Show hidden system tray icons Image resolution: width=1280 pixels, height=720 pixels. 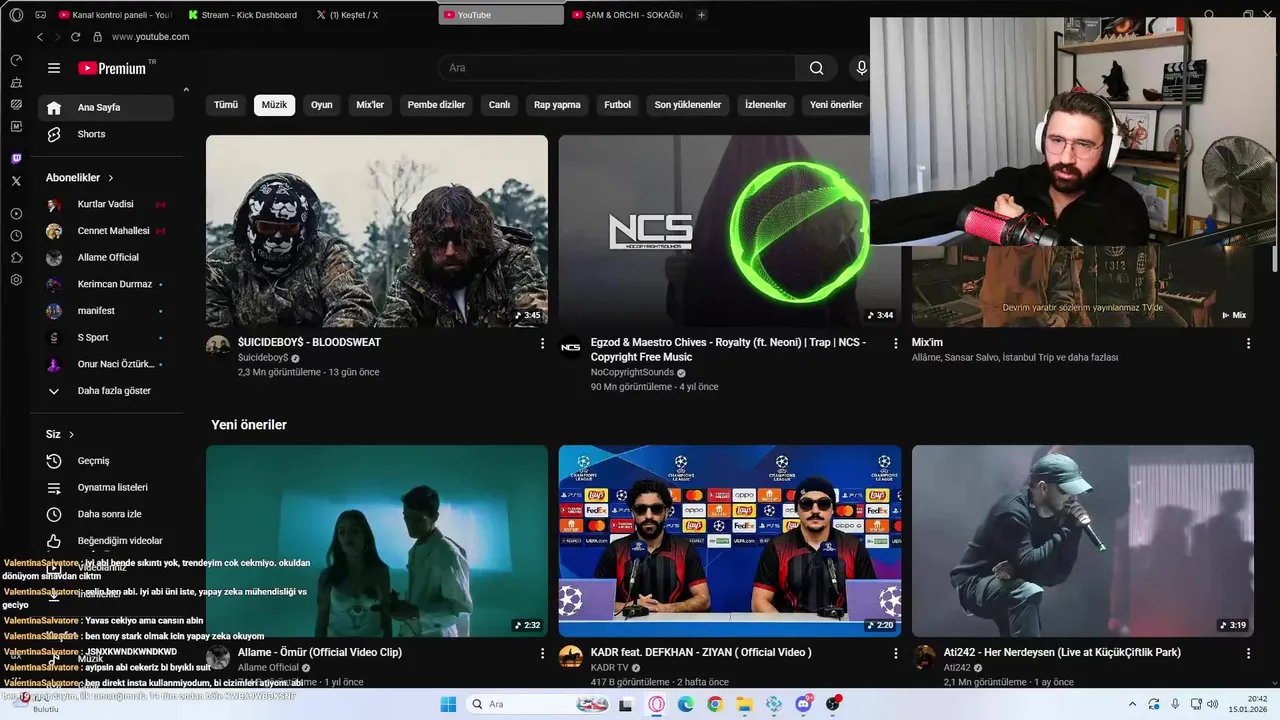pos(1132,704)
